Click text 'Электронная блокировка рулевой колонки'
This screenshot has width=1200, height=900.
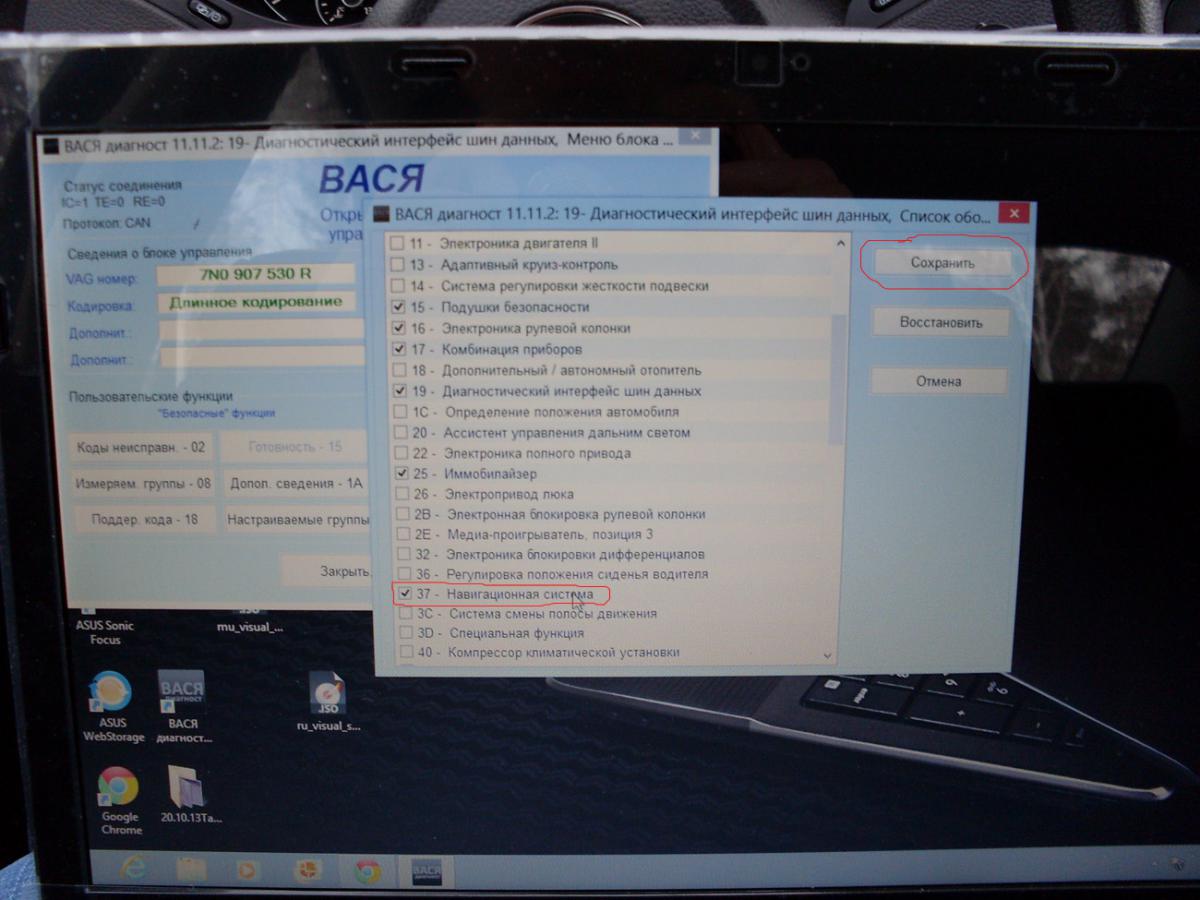[575, 514]
